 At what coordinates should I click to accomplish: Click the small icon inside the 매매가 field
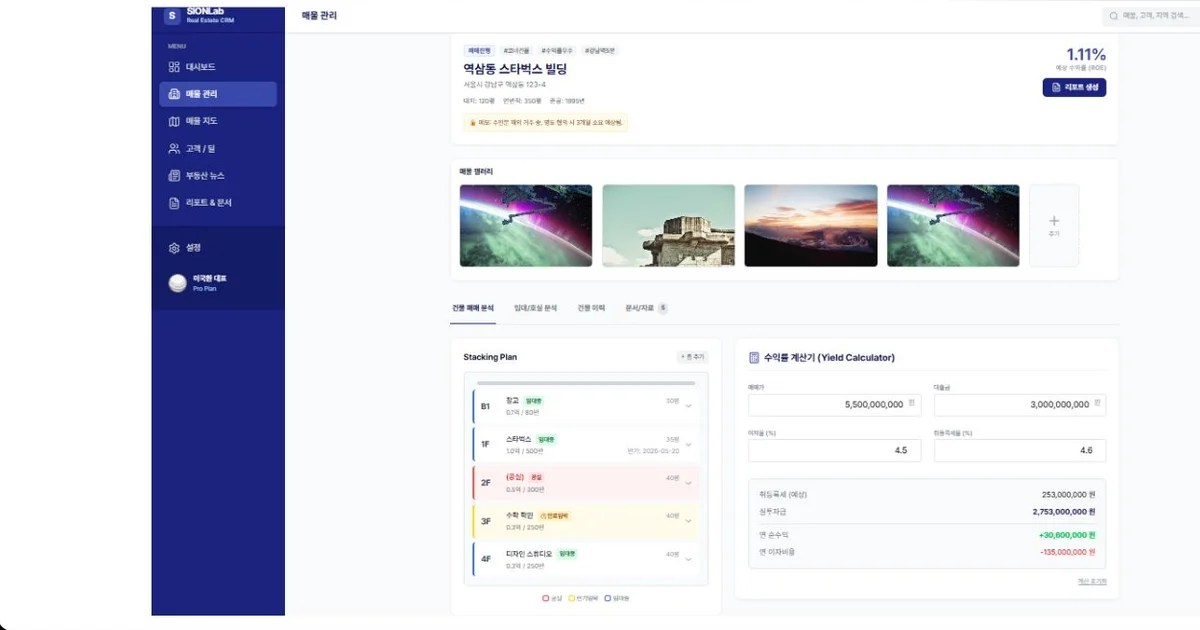point(911,404)
